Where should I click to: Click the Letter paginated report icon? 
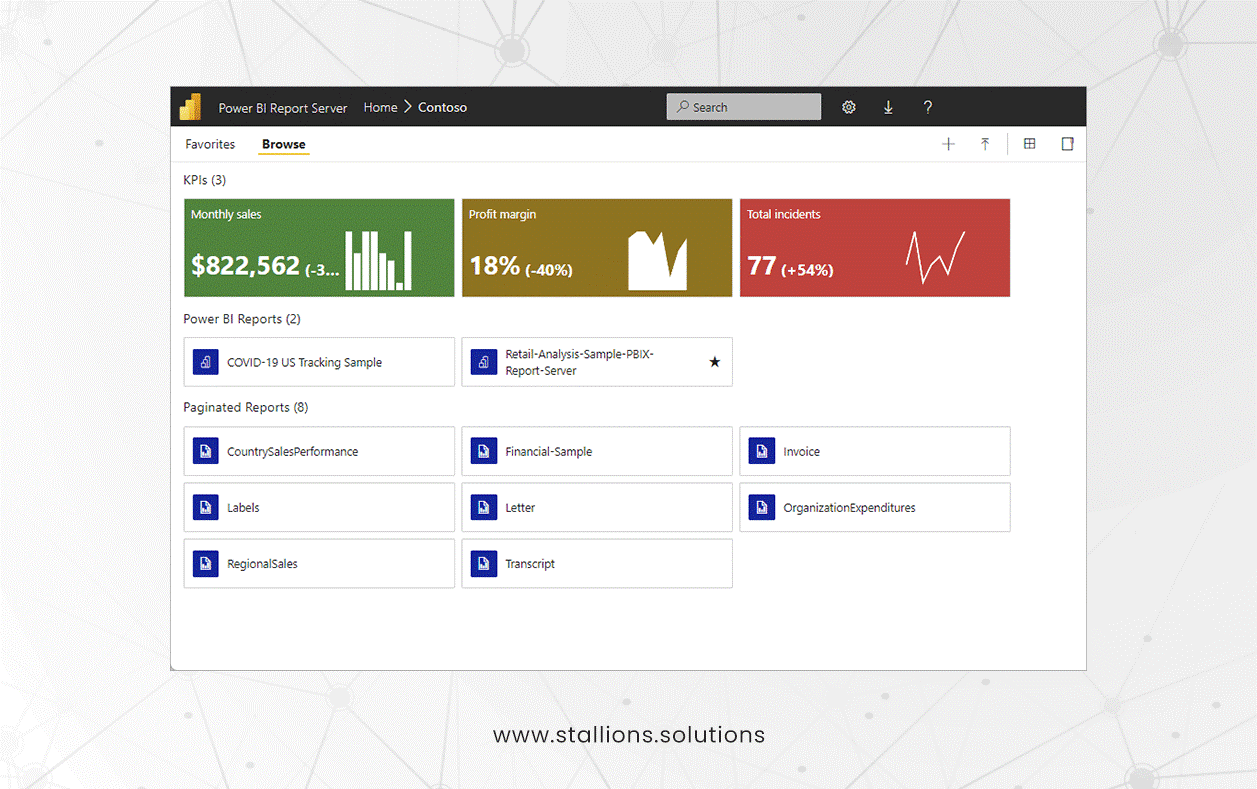pyautogui.click(x=484, y=507)
